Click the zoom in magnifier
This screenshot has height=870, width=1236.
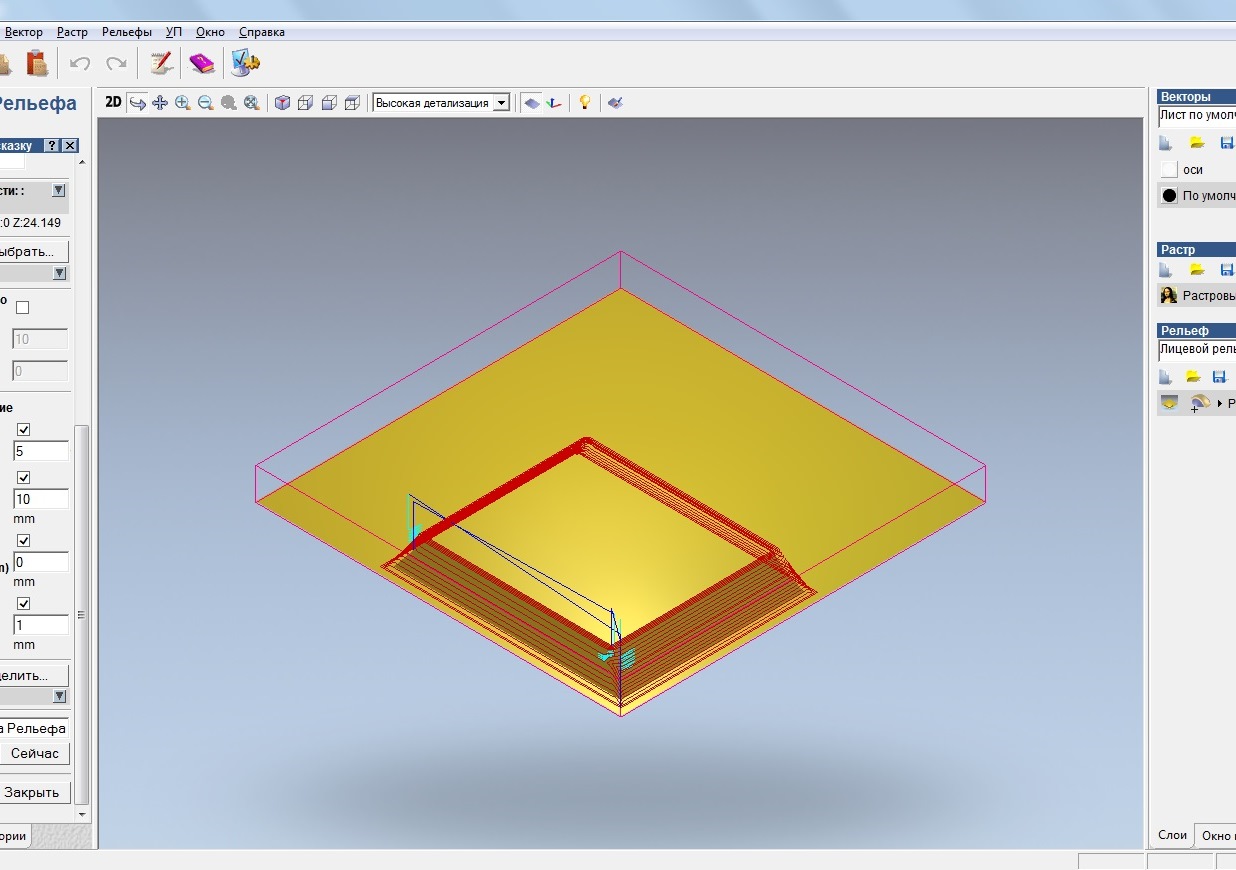183,102
